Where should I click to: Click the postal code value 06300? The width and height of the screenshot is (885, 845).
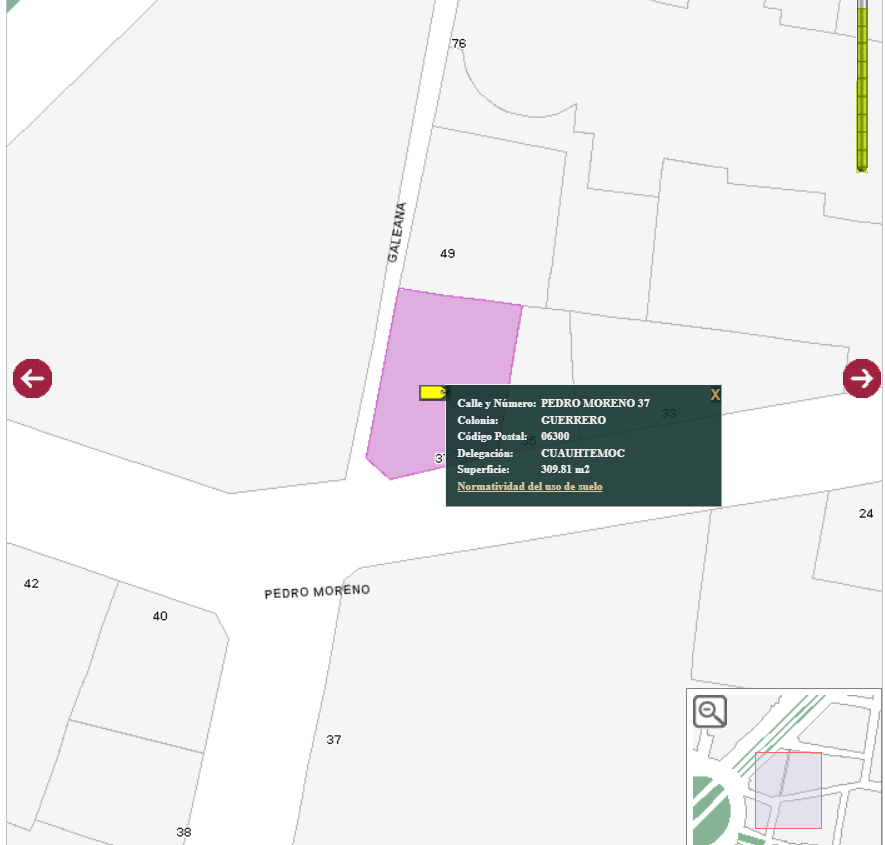tap(555, 436)
